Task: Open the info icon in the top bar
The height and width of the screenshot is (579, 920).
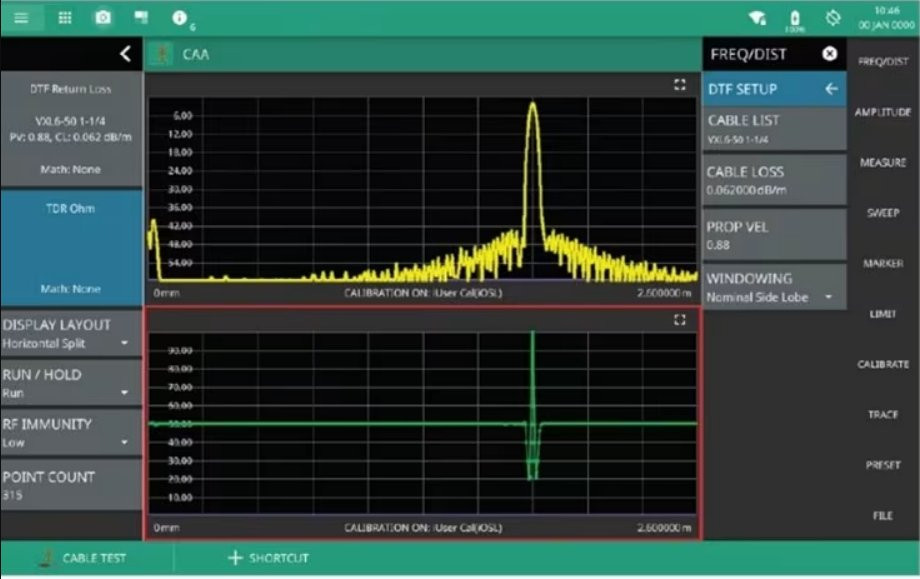Action: [x=179, y=18]
